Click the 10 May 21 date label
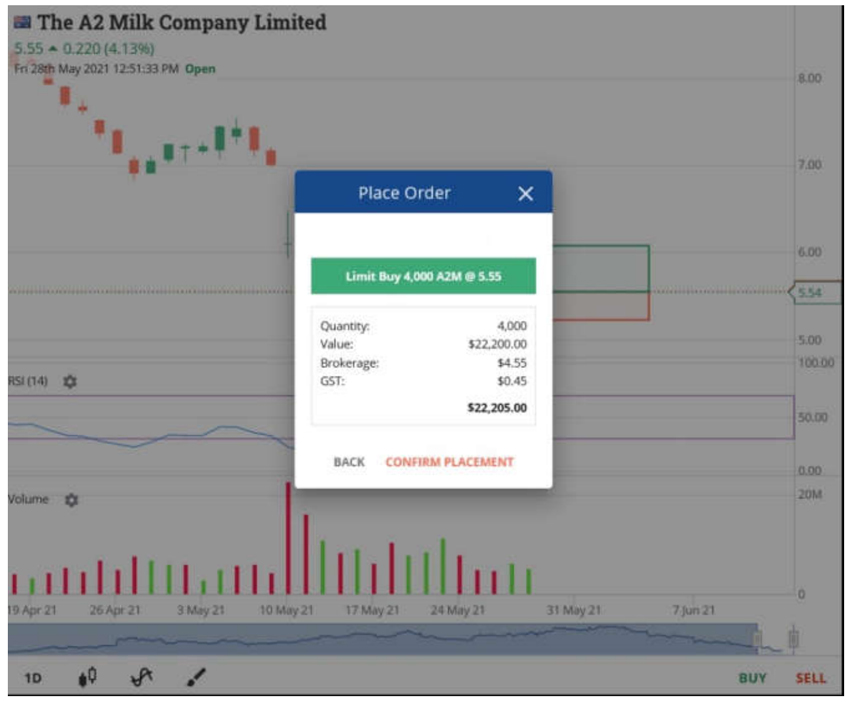The image size is (850, 702). [286, 610]
